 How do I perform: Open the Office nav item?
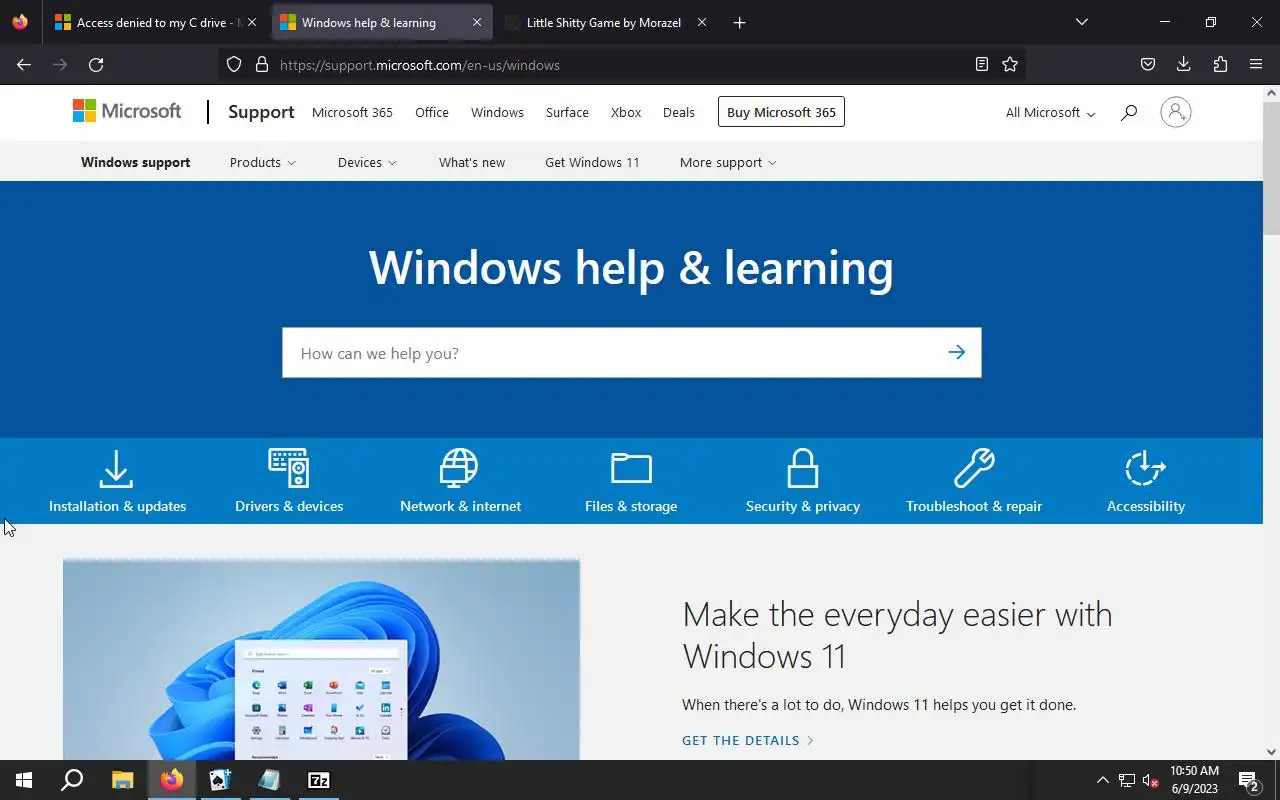(x=432, y=112)
